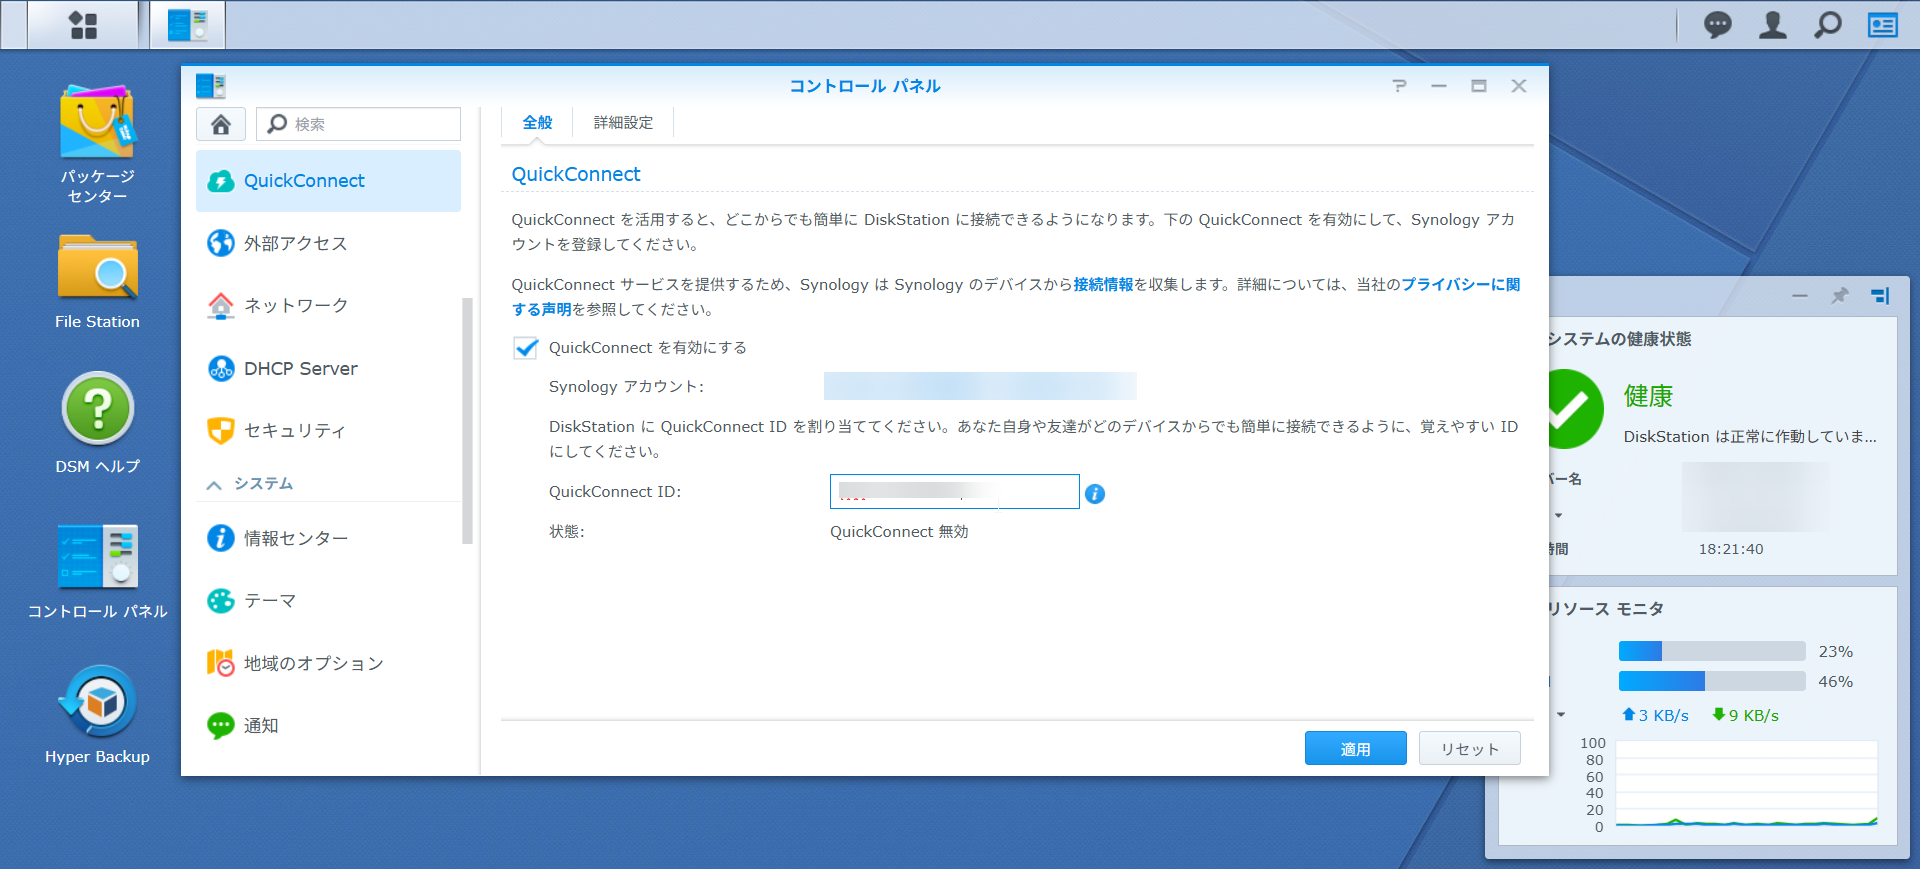Open 通知 settings
This screenshot has height=869, width=1920.
coord(328,725)
